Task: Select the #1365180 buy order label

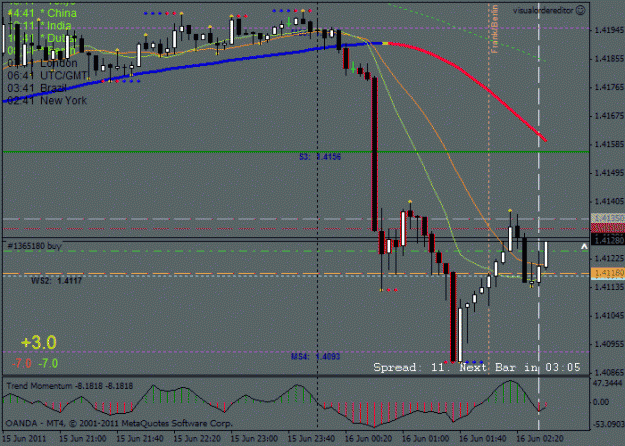Action: pyautogui.click(x=34, y=246)
